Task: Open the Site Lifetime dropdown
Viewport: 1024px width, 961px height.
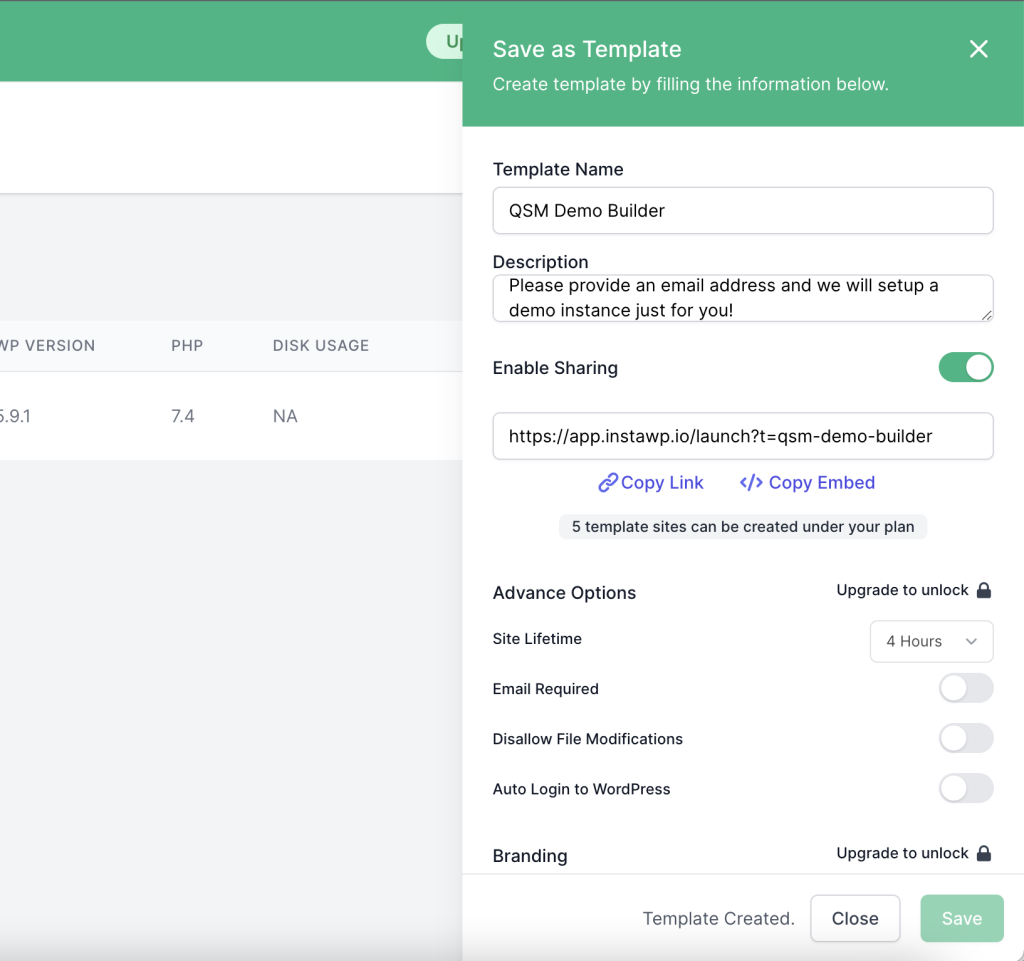Action: click(x=931, y=641)
